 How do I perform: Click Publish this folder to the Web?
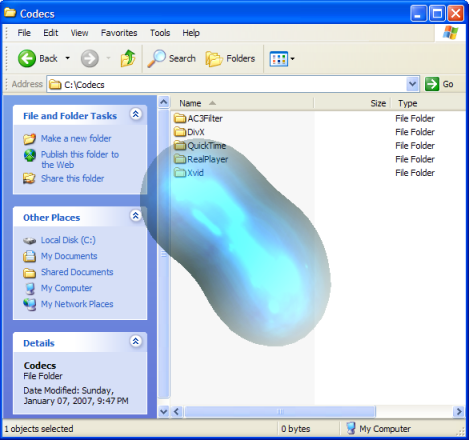pos(80,159)
